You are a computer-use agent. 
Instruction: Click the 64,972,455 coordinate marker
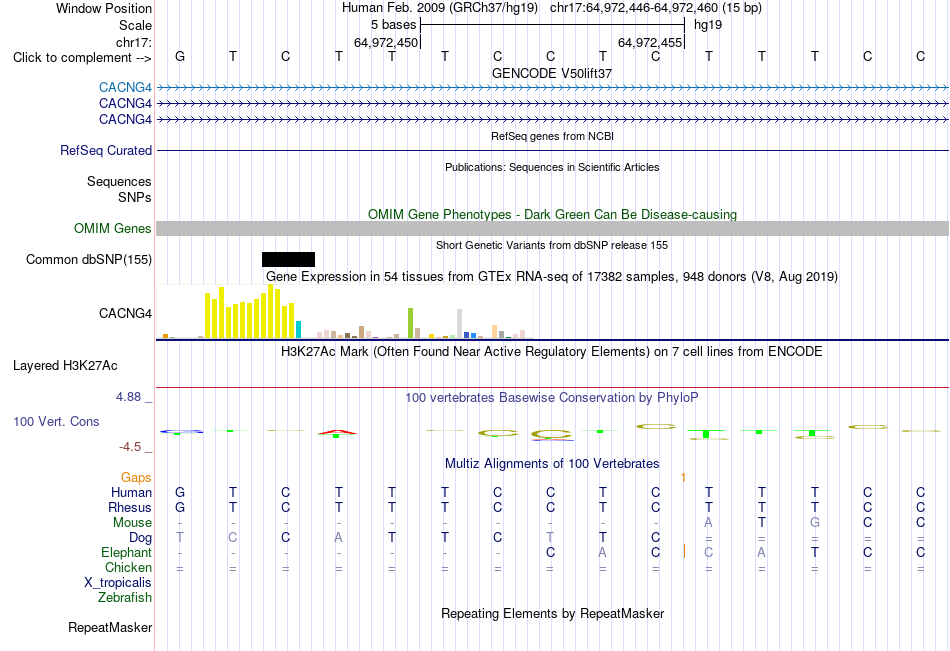pyautogui.click(x=650, y=42)
